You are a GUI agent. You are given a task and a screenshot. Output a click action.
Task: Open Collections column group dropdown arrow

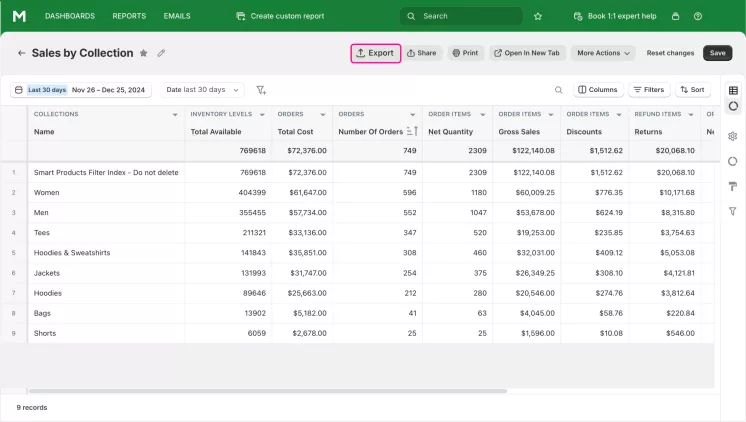175,115
